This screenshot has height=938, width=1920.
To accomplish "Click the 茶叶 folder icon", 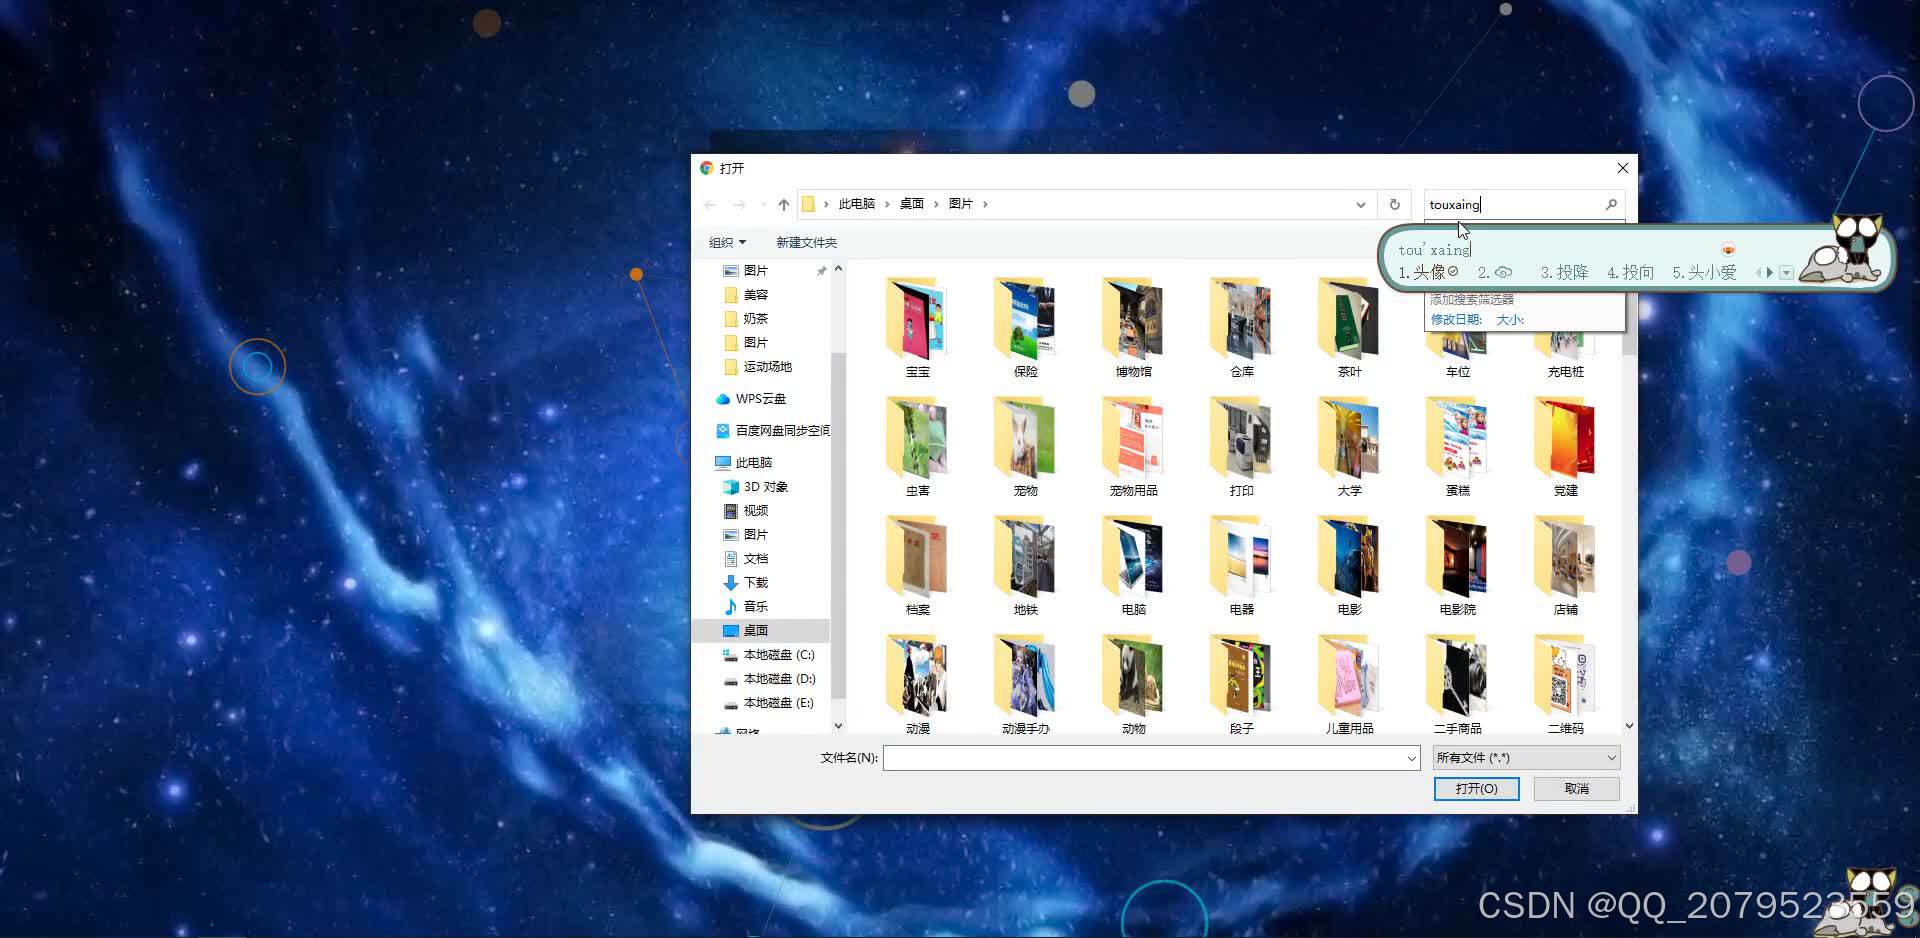I will click(1350, 320).
